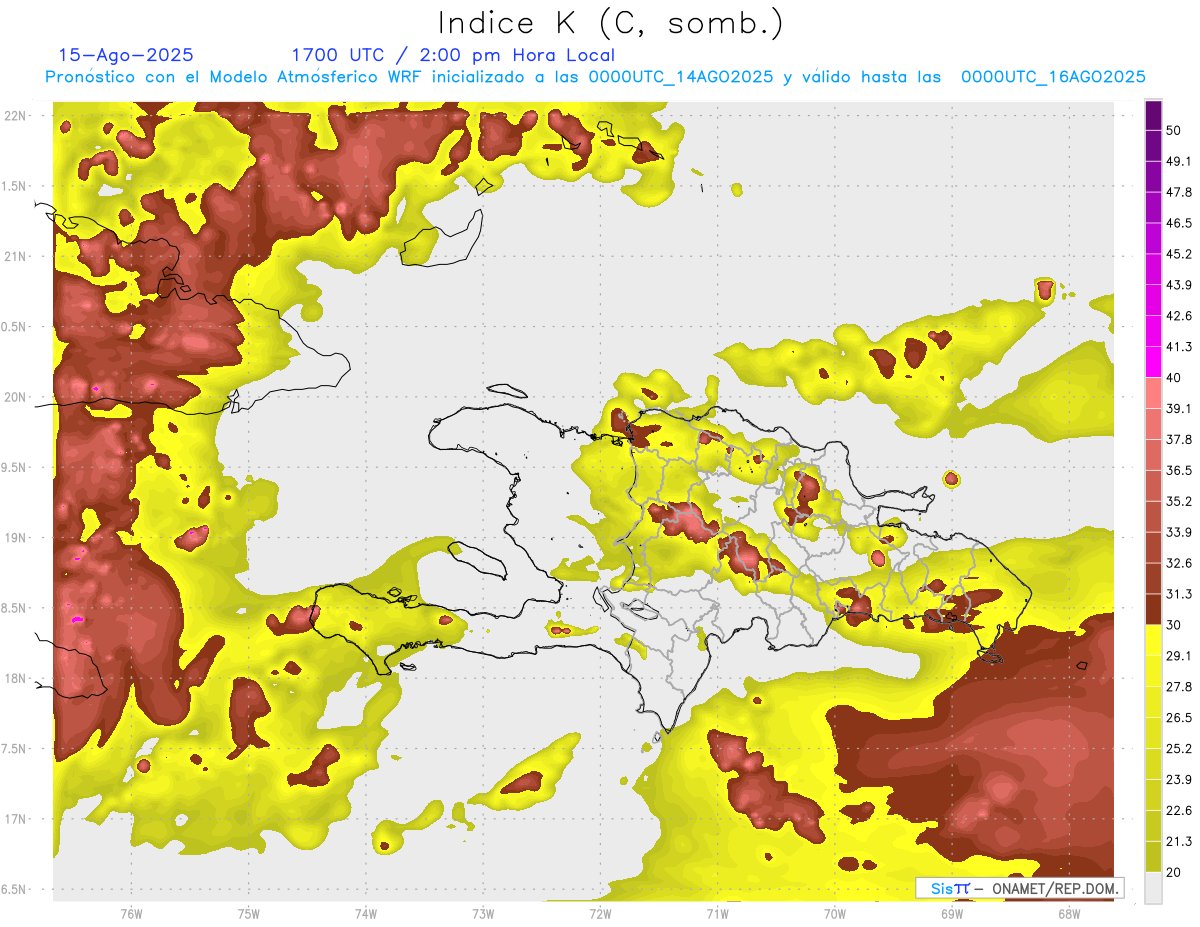Click the colorbar value "47.8"

click(x=1178, y=192)
